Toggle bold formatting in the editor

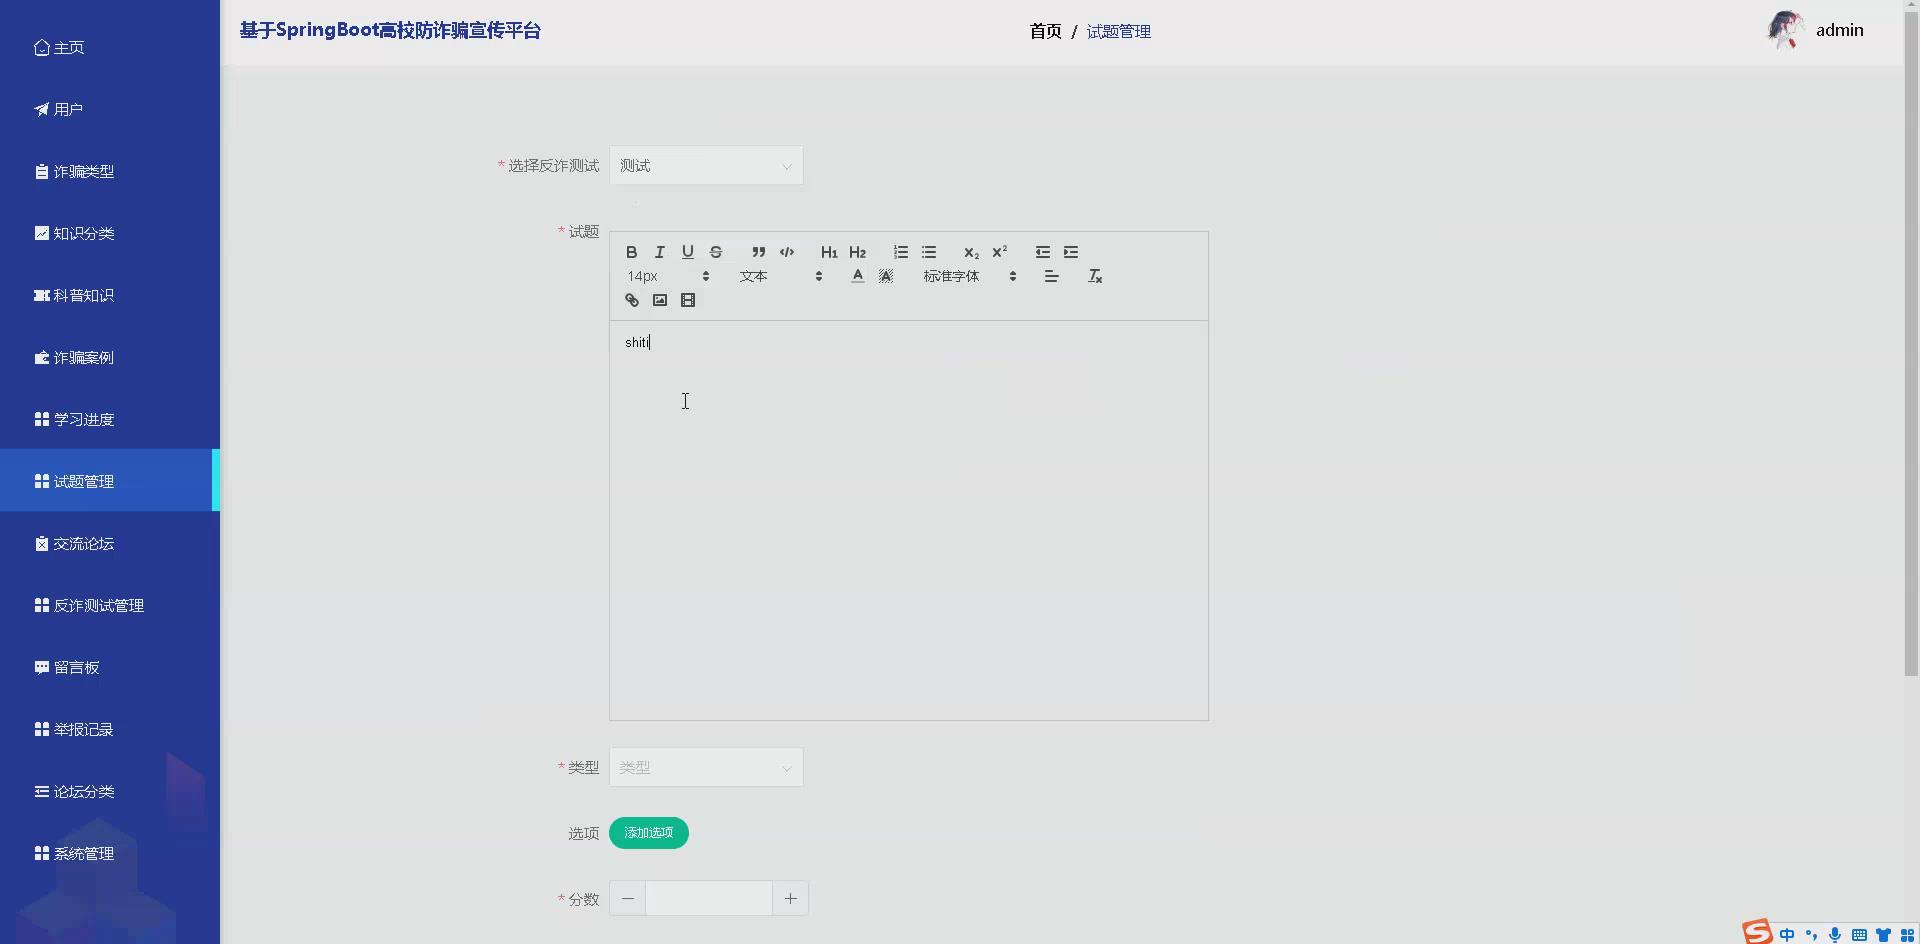[631, 252]
